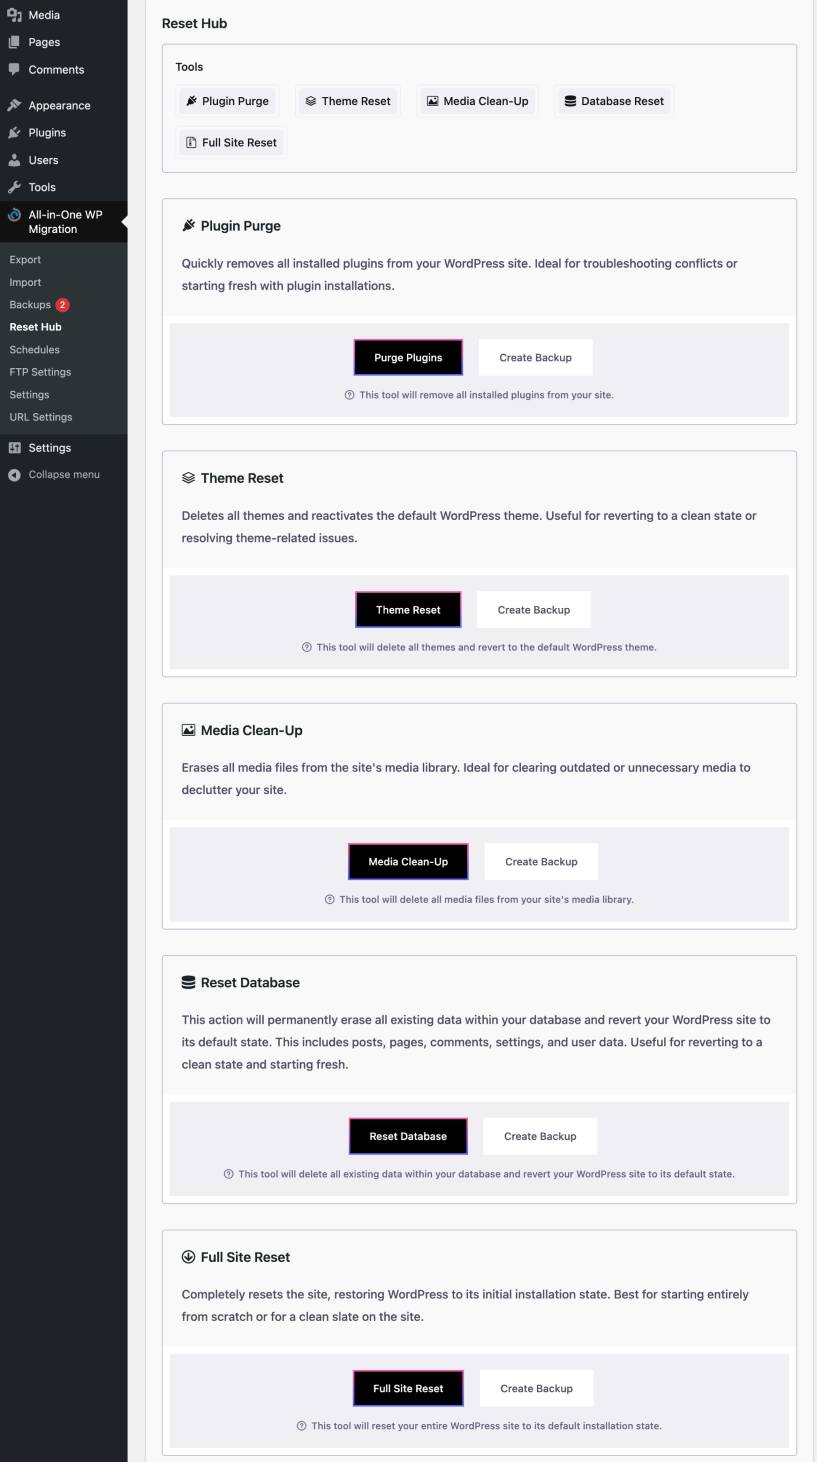Select Theme Reset chip in Tools bar
The height and width of the screenshot is (1462, 817).
[x=348, y=101]
